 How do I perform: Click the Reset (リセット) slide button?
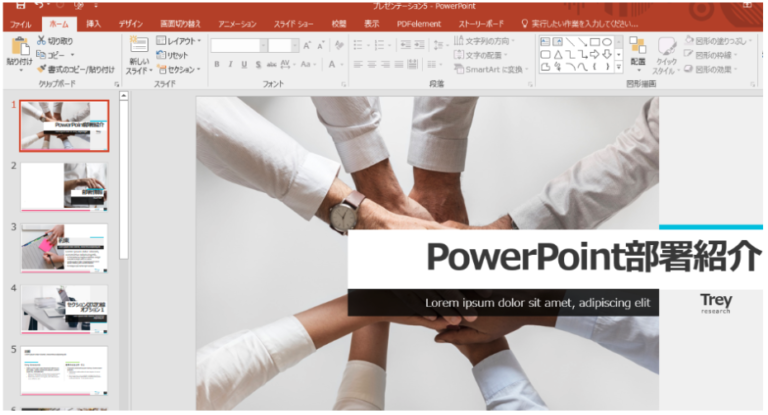coord(172,55)
